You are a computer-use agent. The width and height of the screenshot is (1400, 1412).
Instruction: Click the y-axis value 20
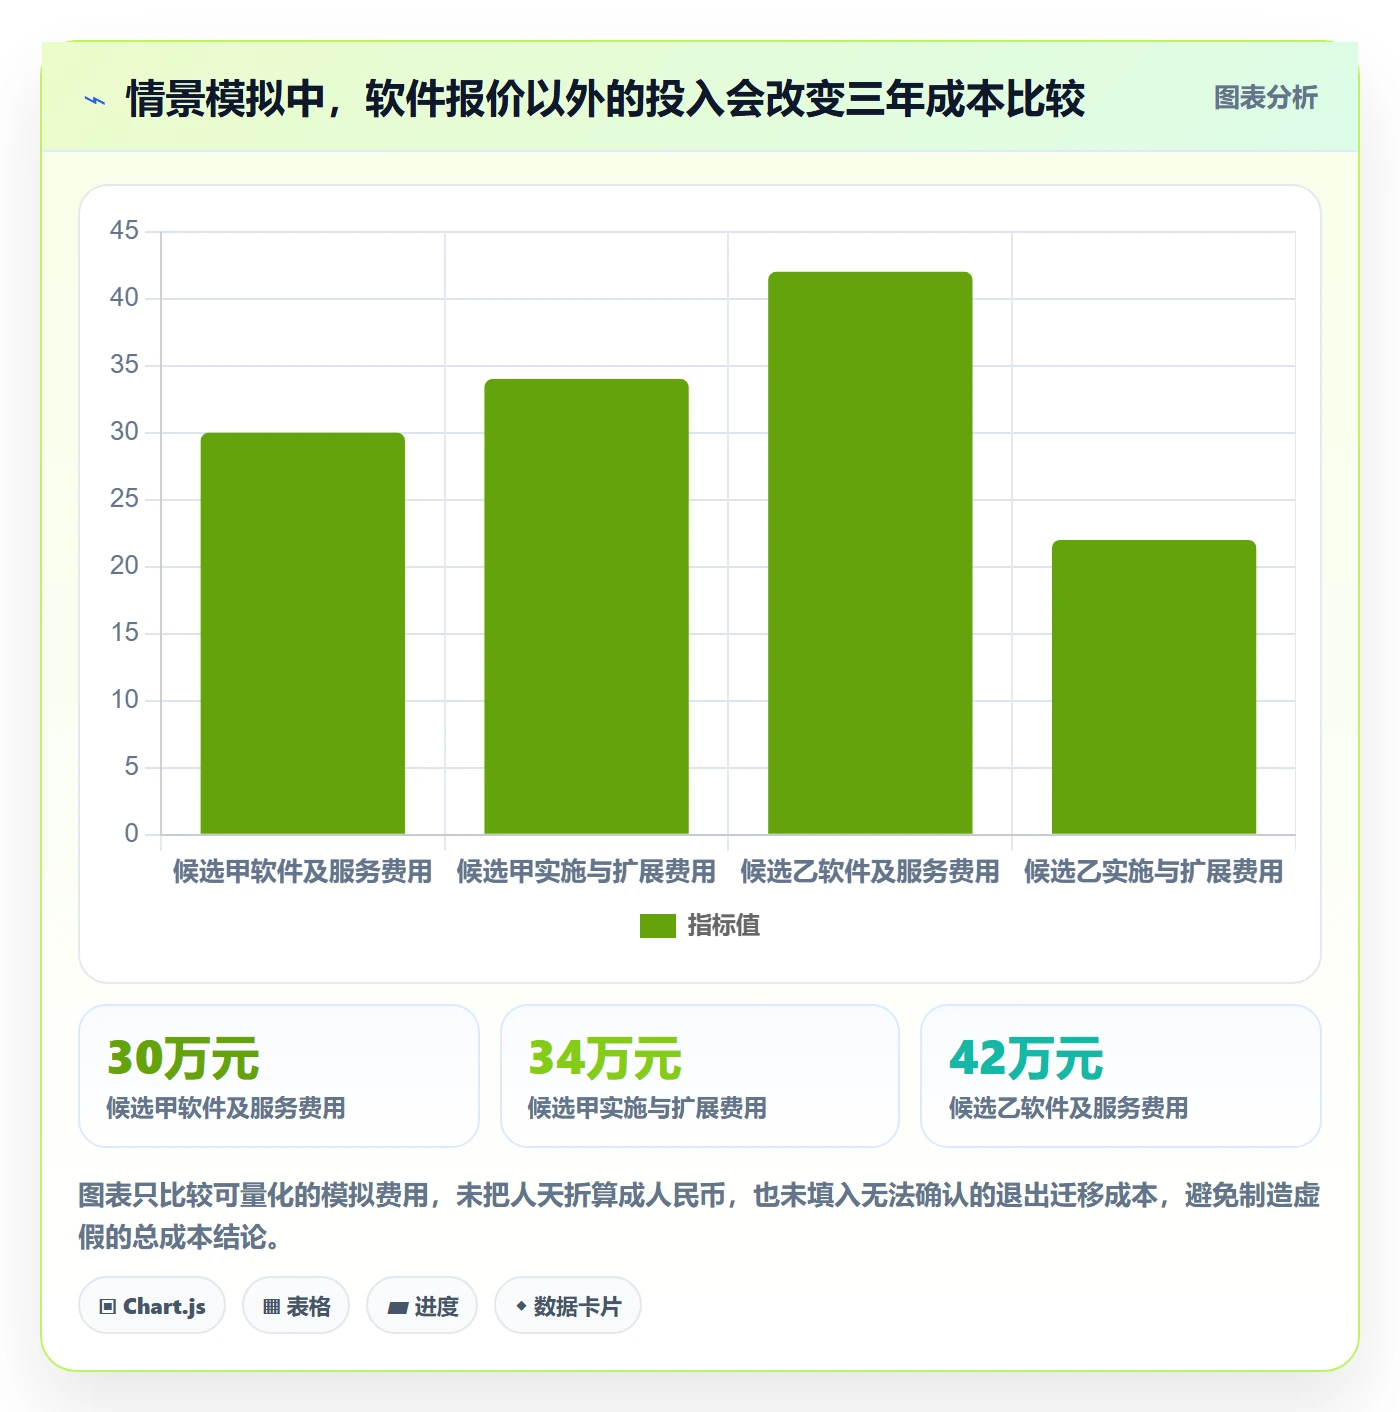[124, 566]
